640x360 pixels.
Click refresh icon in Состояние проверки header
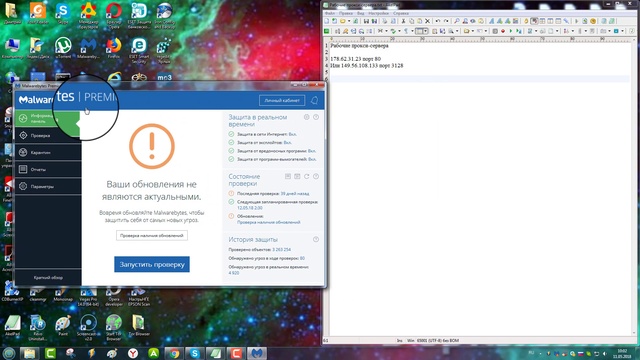pos(307,176)
